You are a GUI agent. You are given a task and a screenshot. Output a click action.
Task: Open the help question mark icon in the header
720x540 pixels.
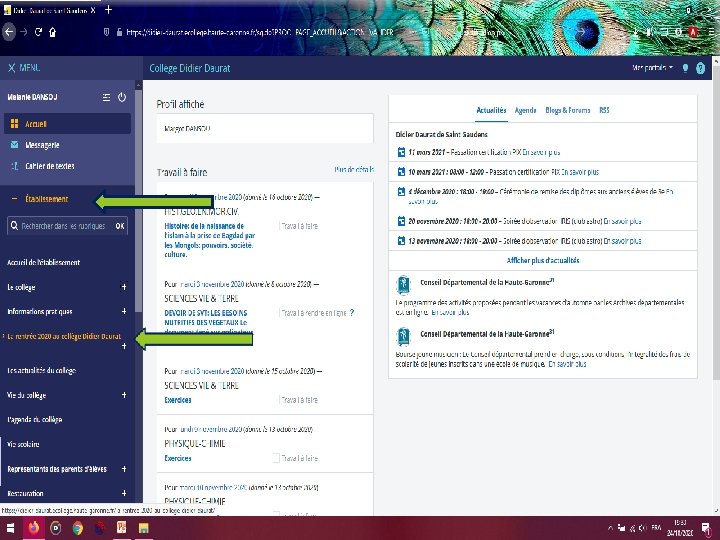click(700, 68)
